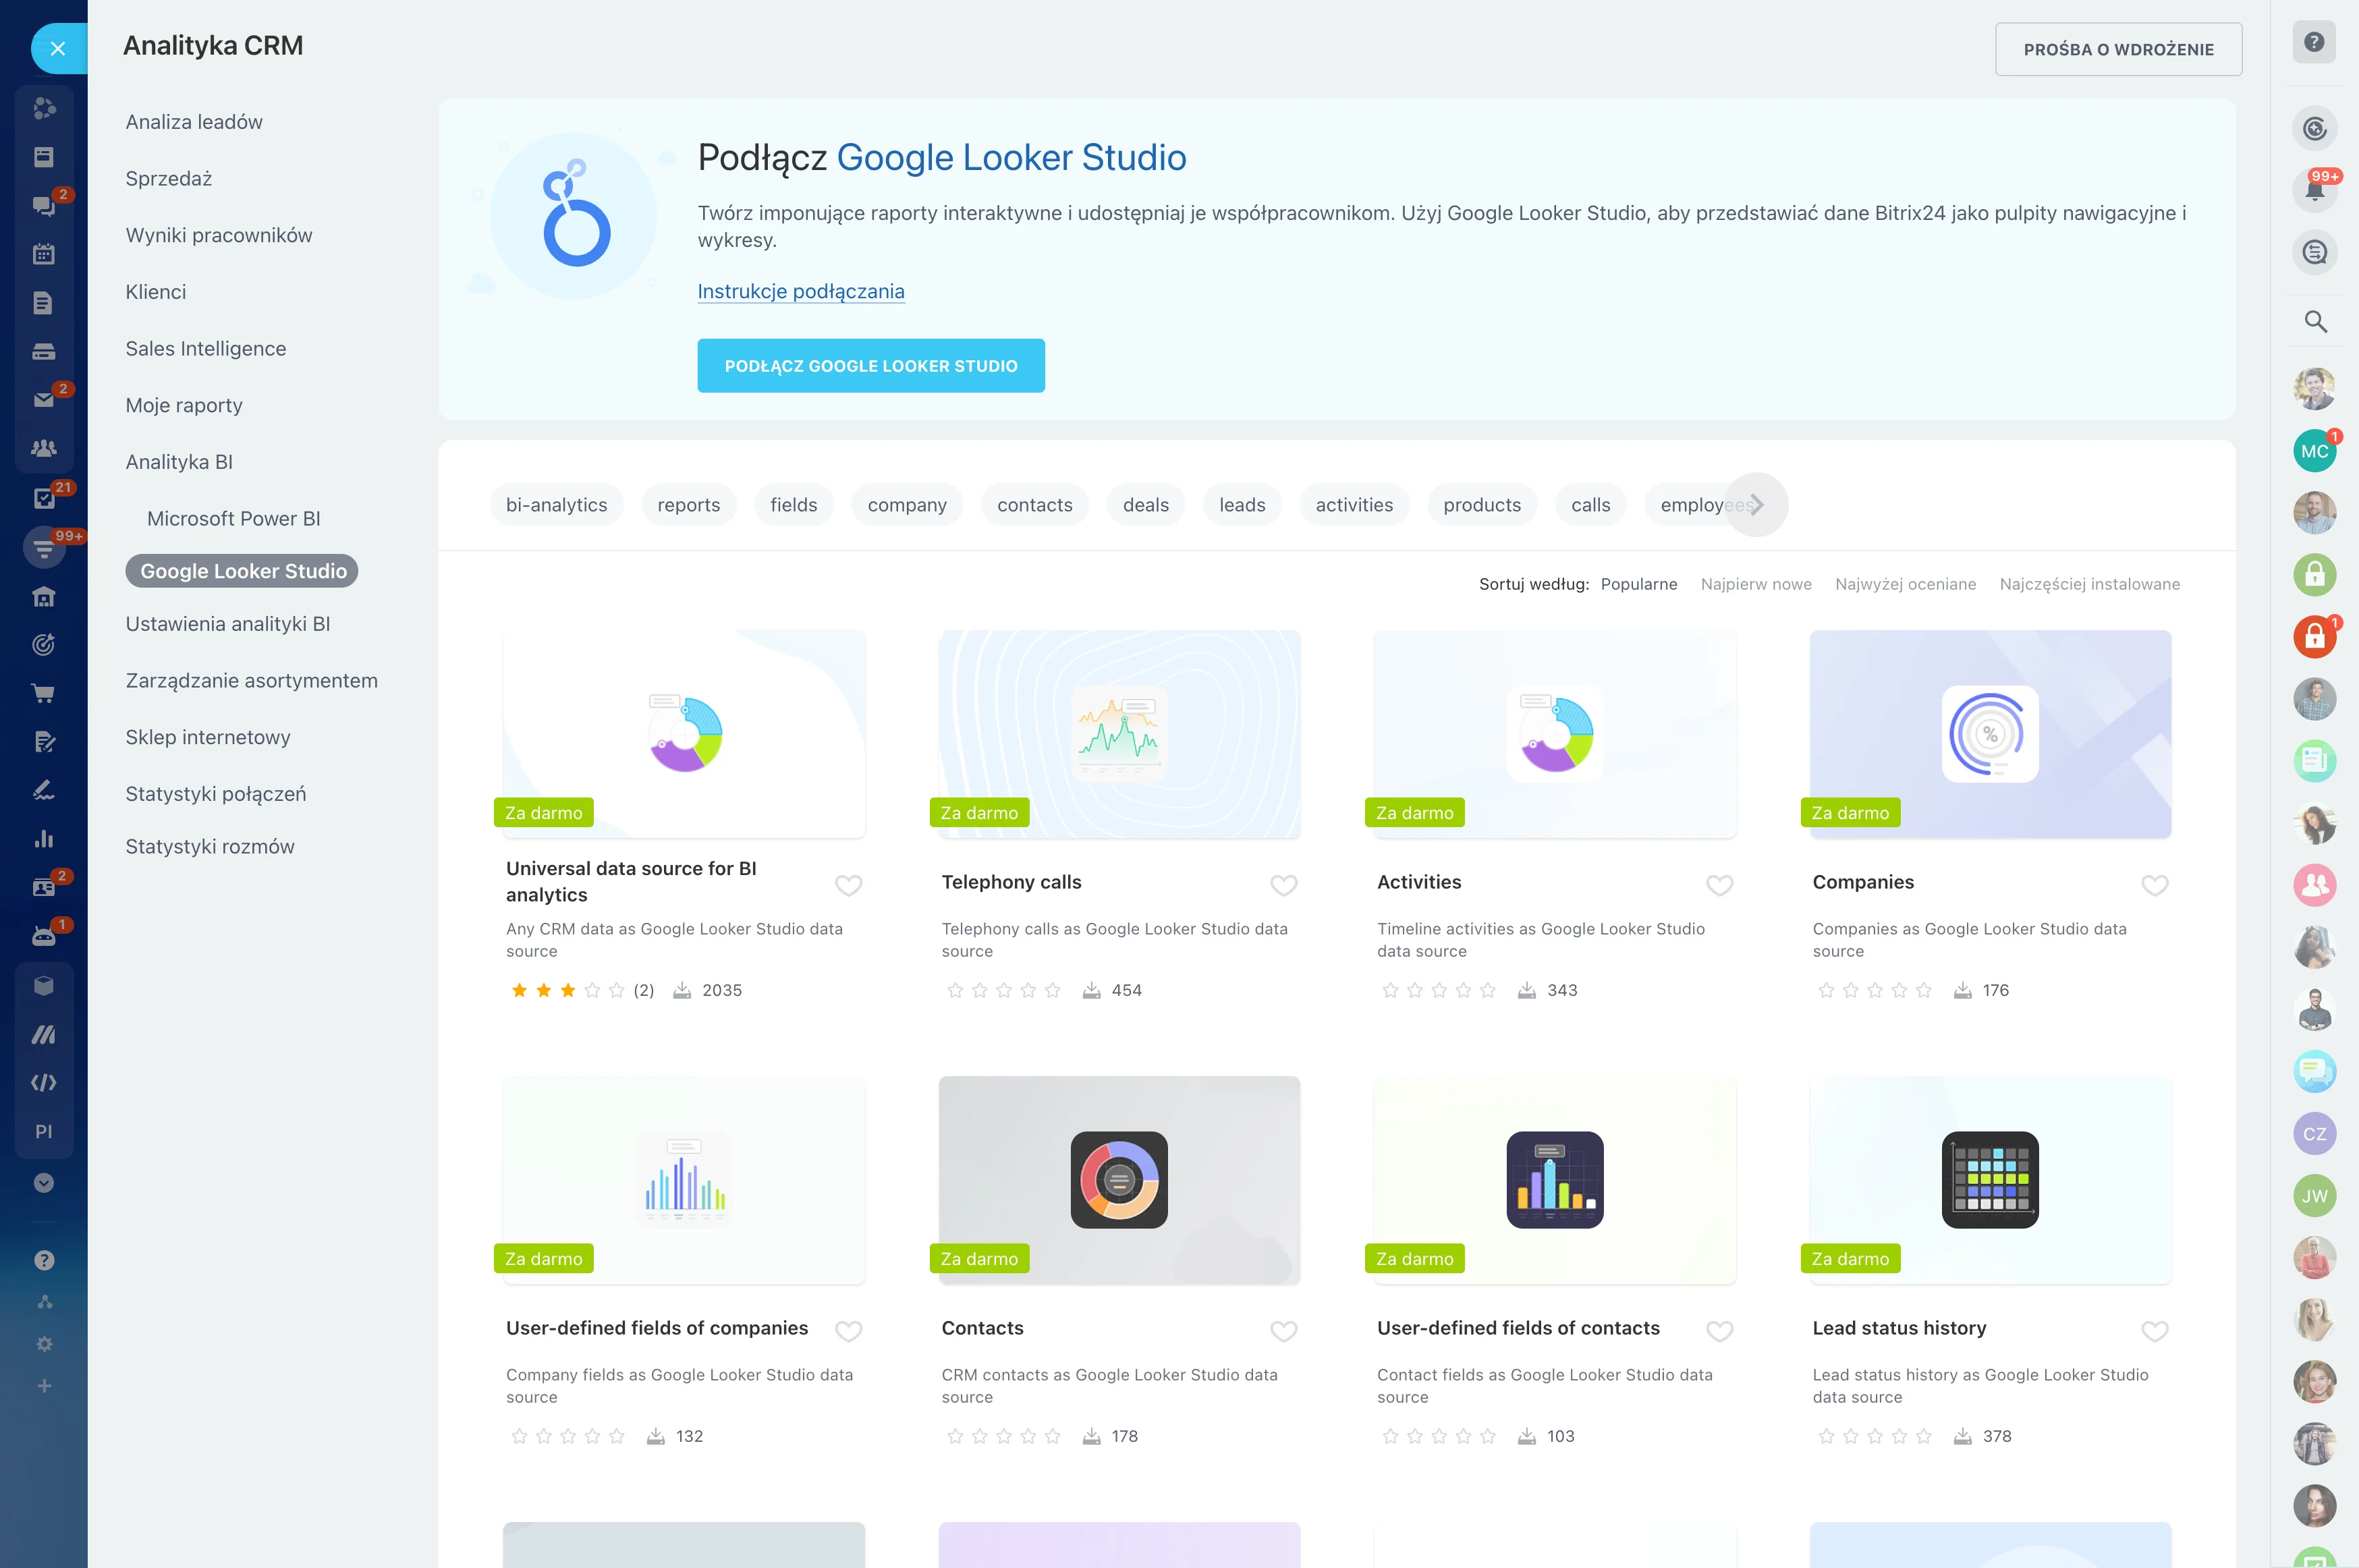2359x1568 pixels.
Task: Close the analytics slider panel
Action: [57, 48]
